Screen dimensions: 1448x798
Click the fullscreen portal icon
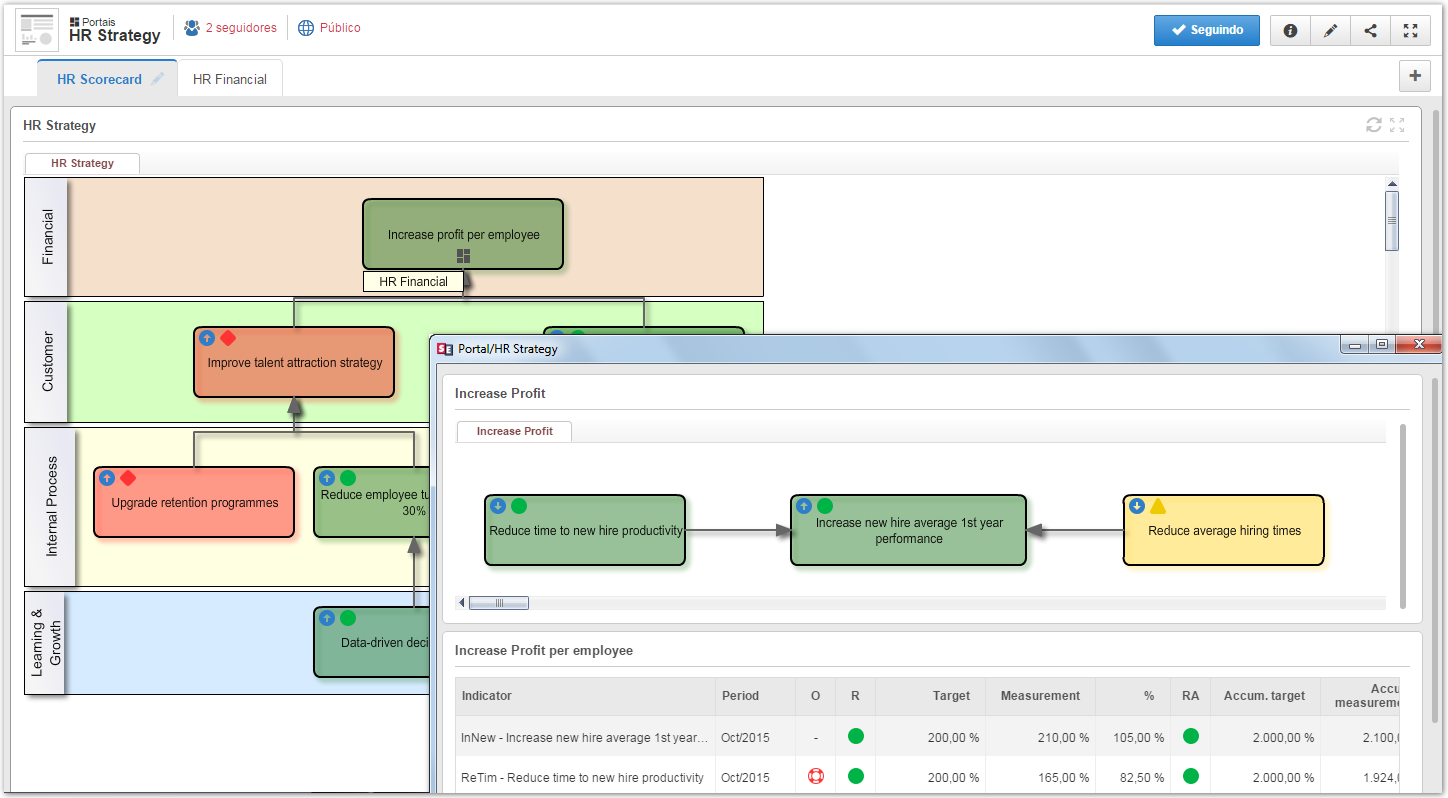[1410, 30]
